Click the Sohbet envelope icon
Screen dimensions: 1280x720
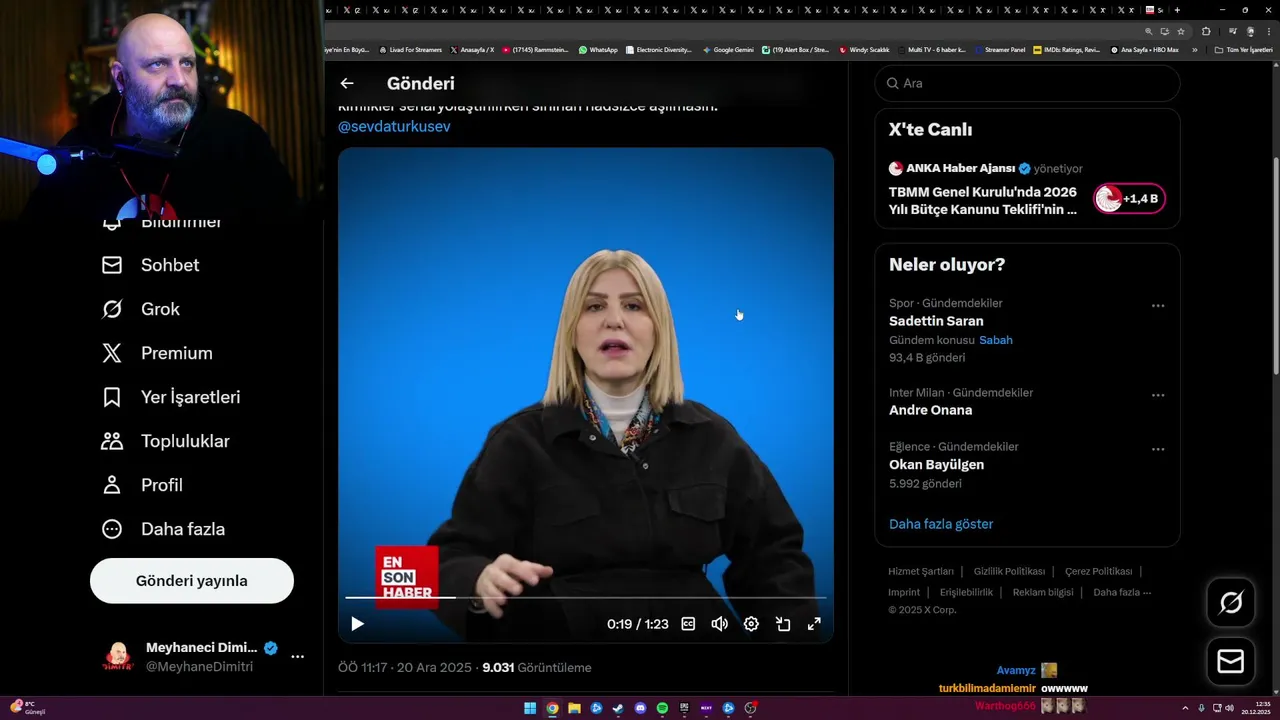[112, 265]
